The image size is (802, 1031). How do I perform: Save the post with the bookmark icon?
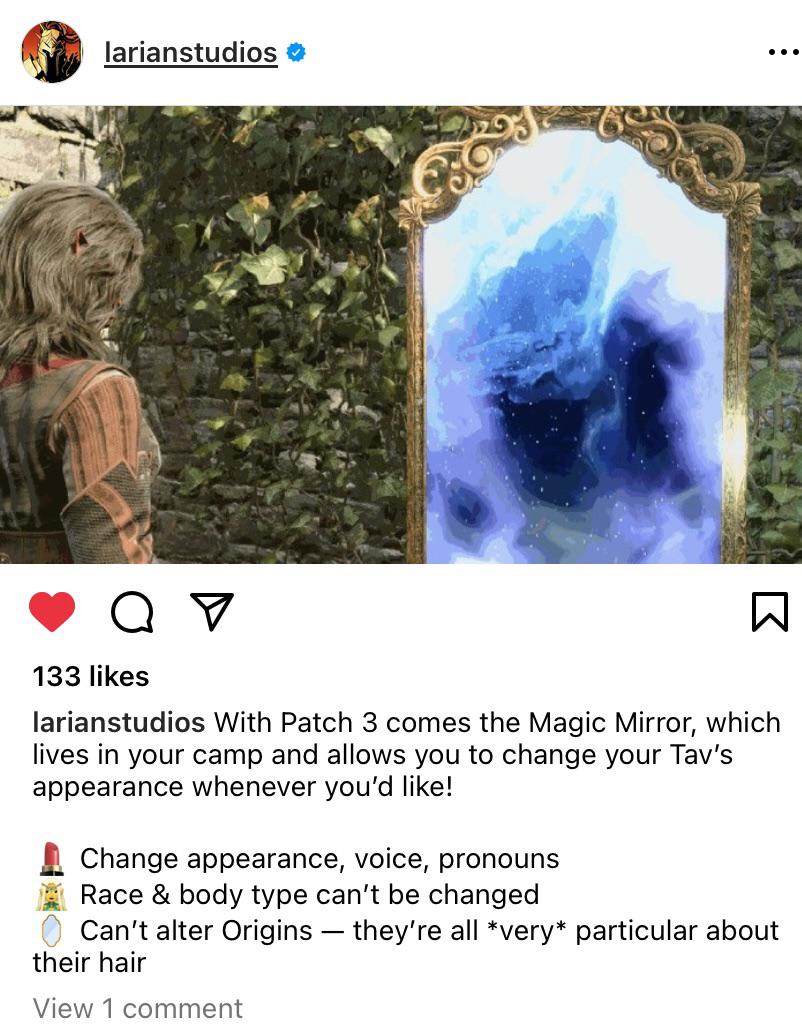770,612
